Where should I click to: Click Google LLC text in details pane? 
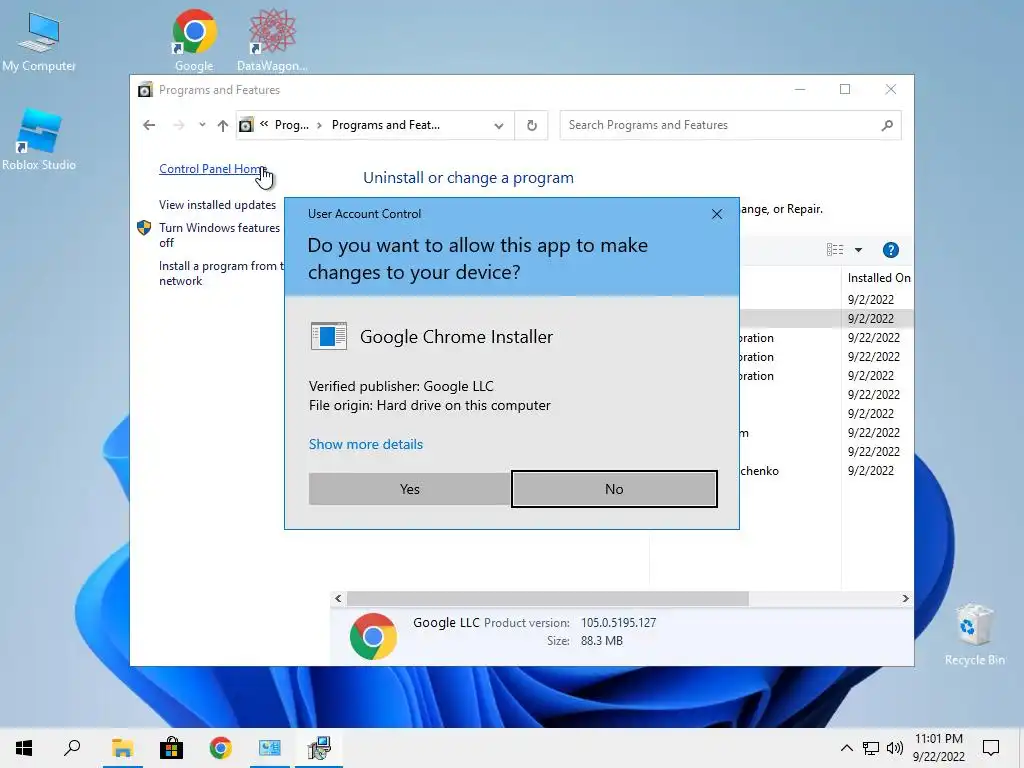(x=446, y=622)
